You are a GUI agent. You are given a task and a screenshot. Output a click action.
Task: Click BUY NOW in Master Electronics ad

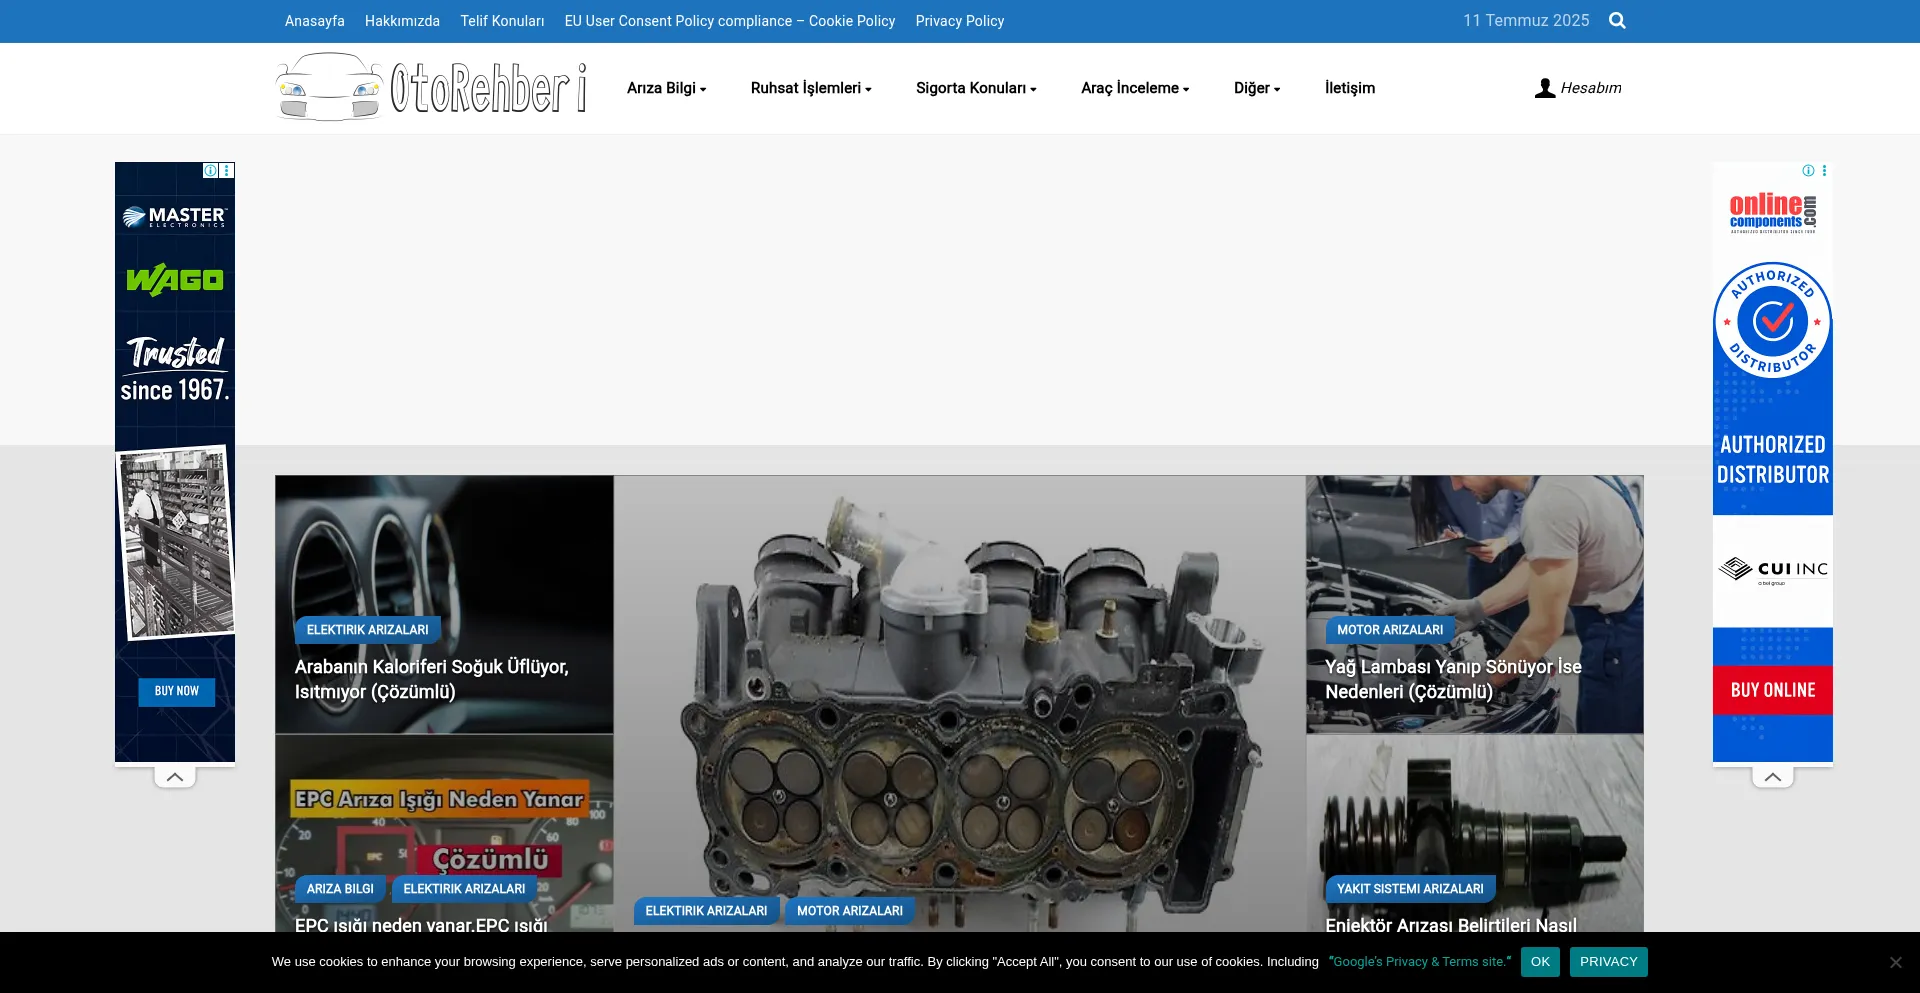pos(177,691)
